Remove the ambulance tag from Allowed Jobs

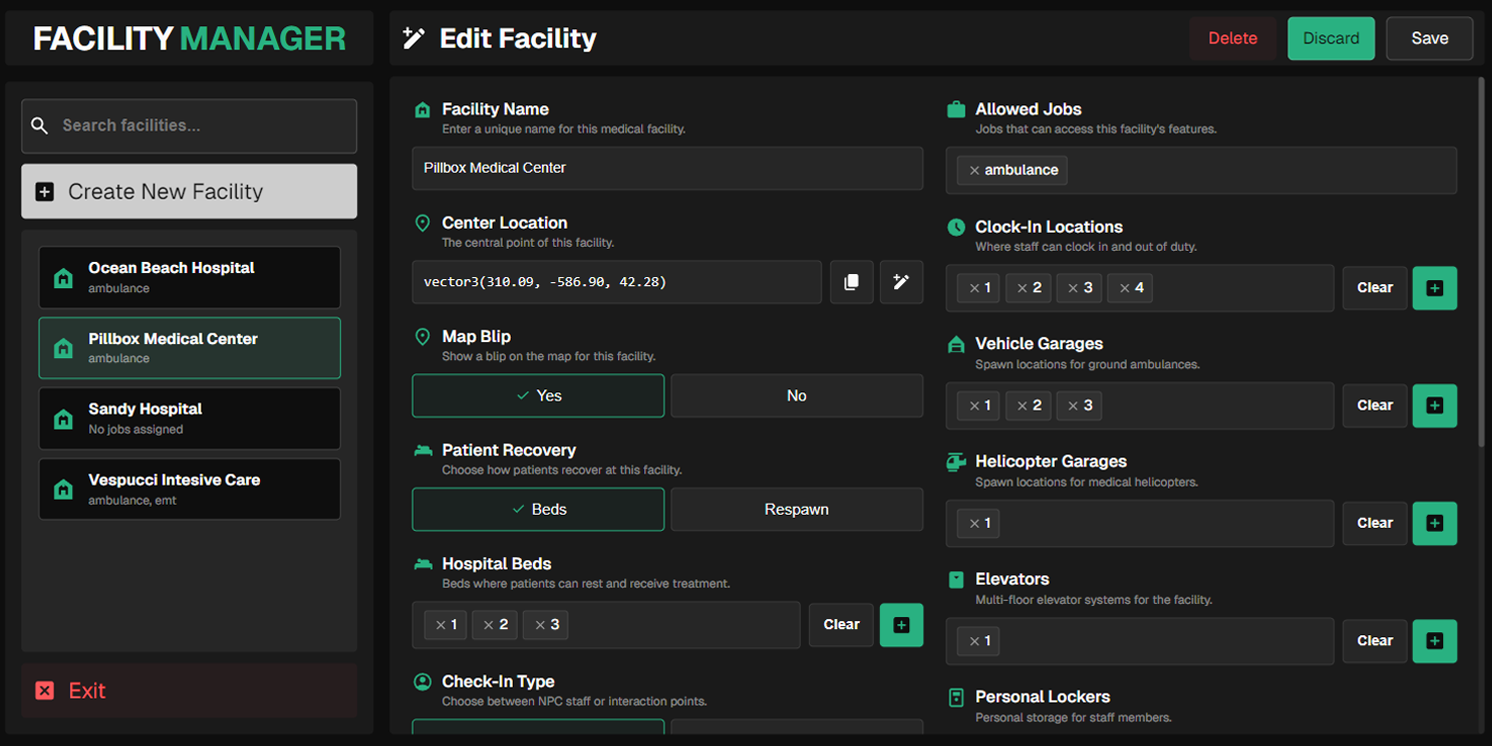click(x=973, y=170)
